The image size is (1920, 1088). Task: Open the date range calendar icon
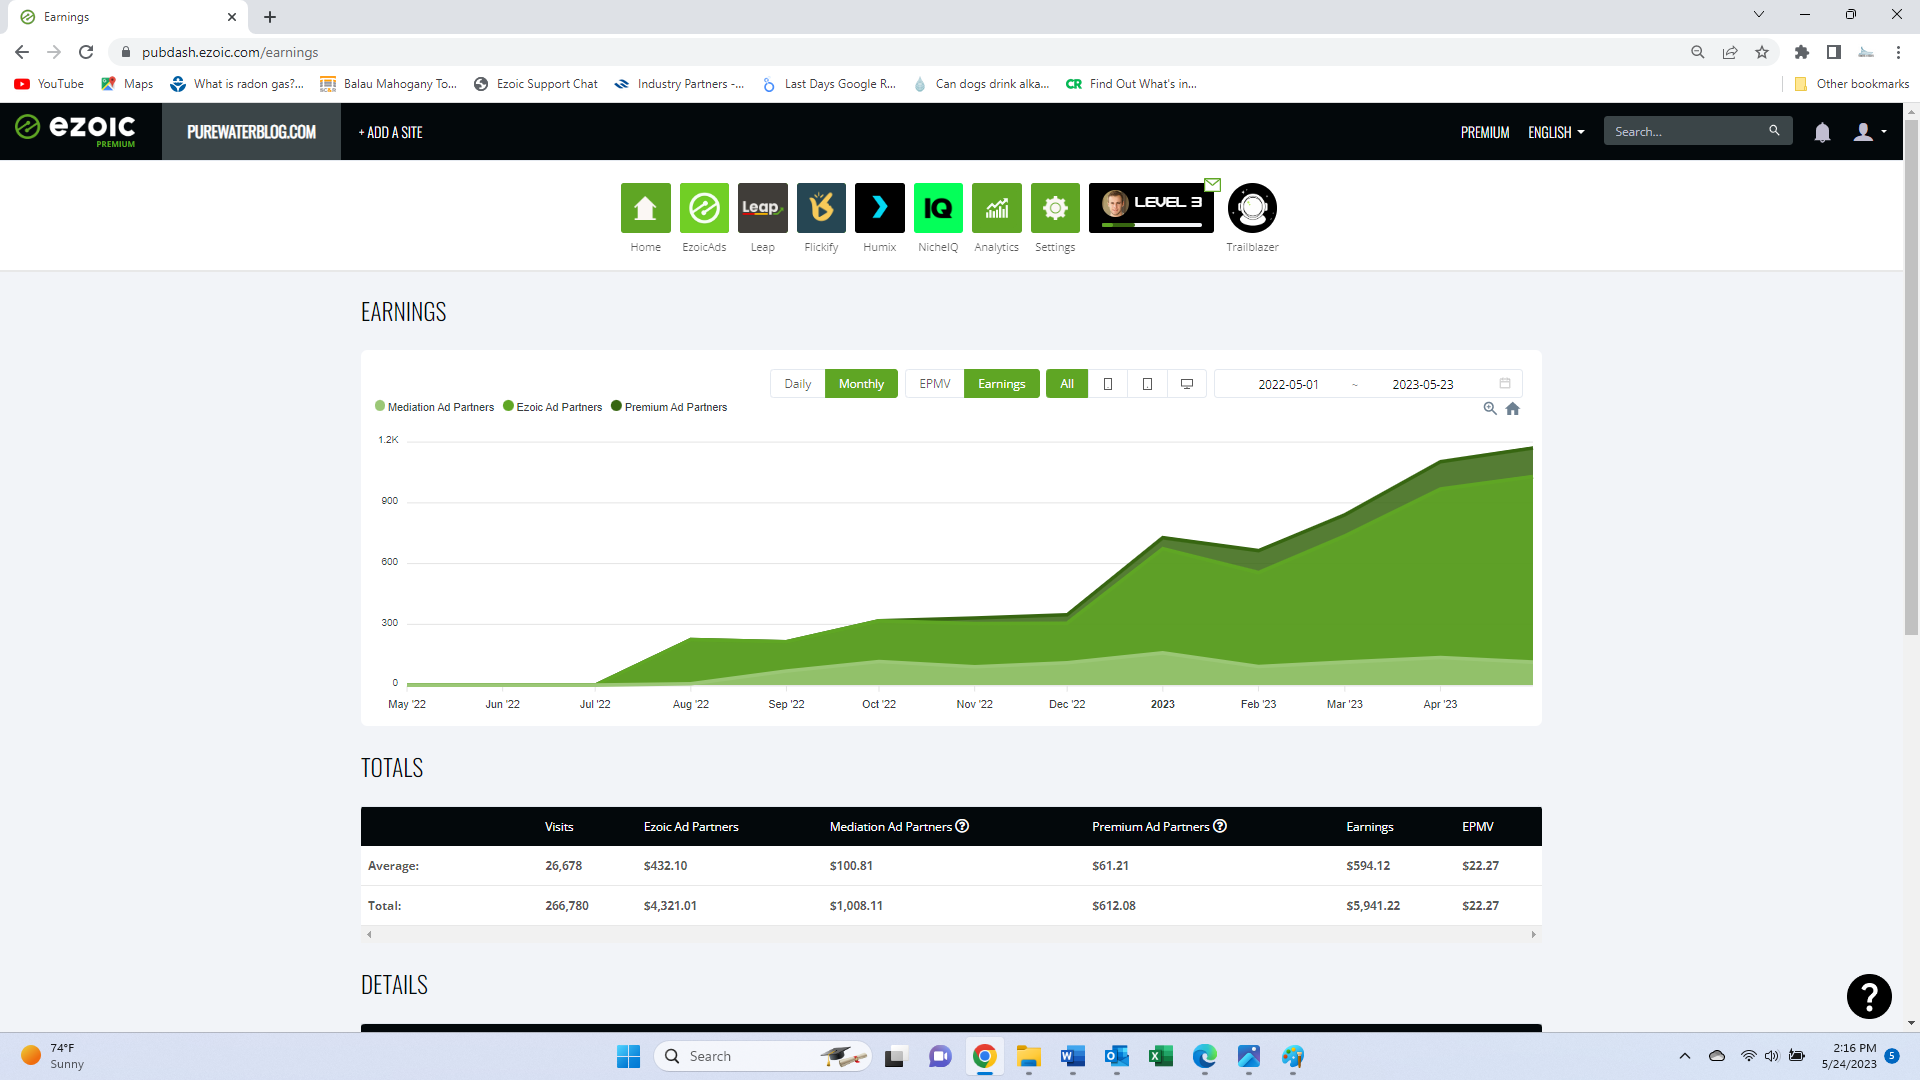(1505, 384)
